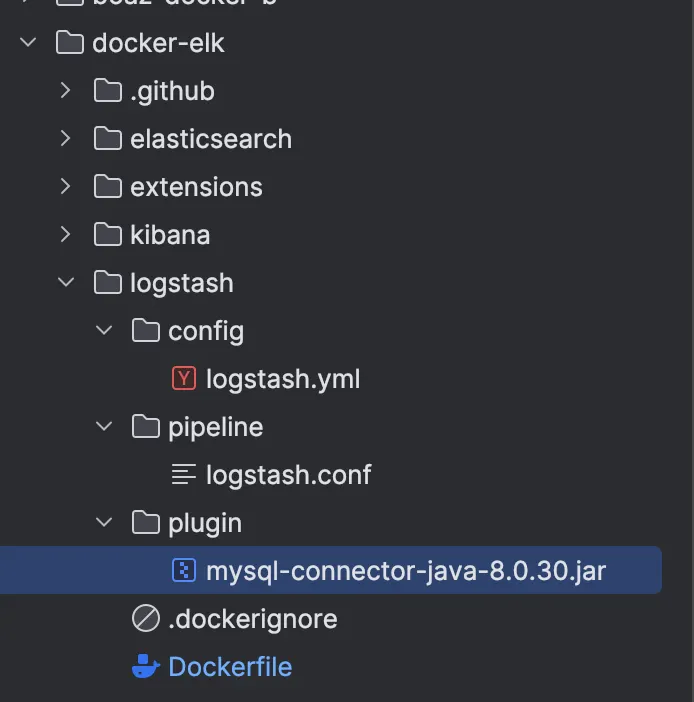Collapse the config folder chevron
Screen dimensions: 694x702
pos(104,331)
